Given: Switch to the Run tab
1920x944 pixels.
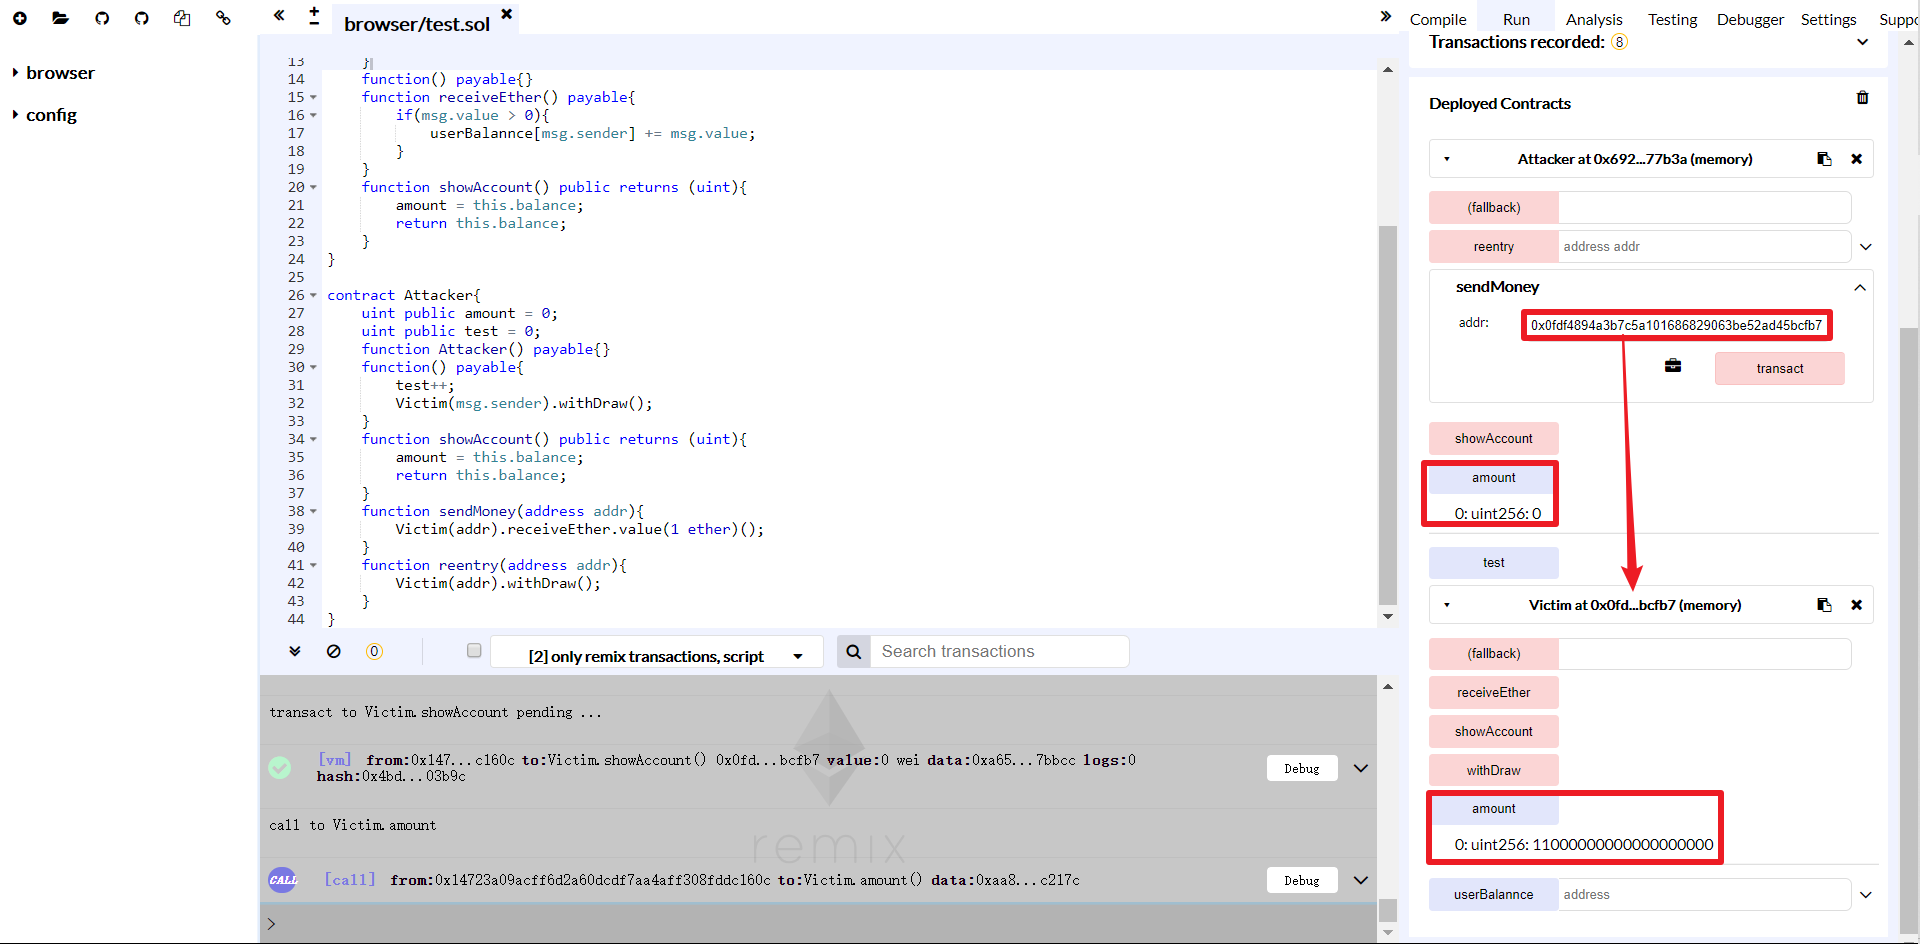Looking at the screenshot, I should [1516, 19].
